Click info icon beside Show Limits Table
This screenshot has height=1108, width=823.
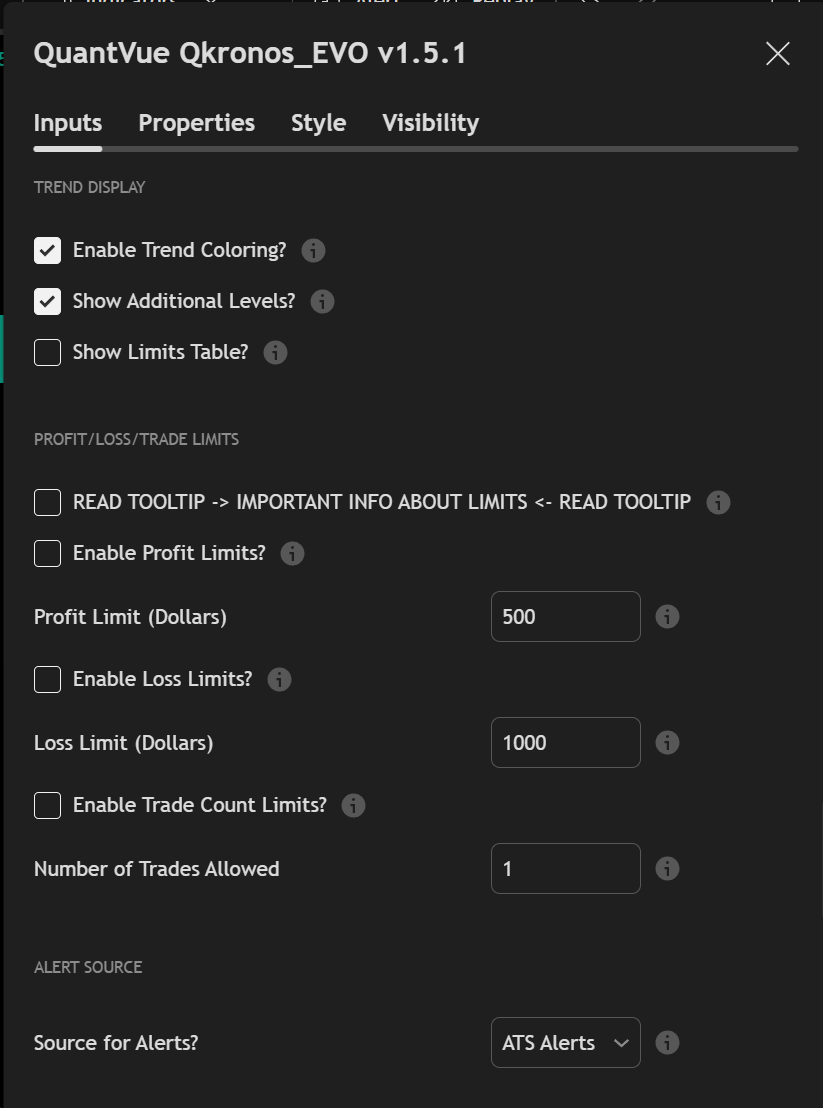pos(275,352)
